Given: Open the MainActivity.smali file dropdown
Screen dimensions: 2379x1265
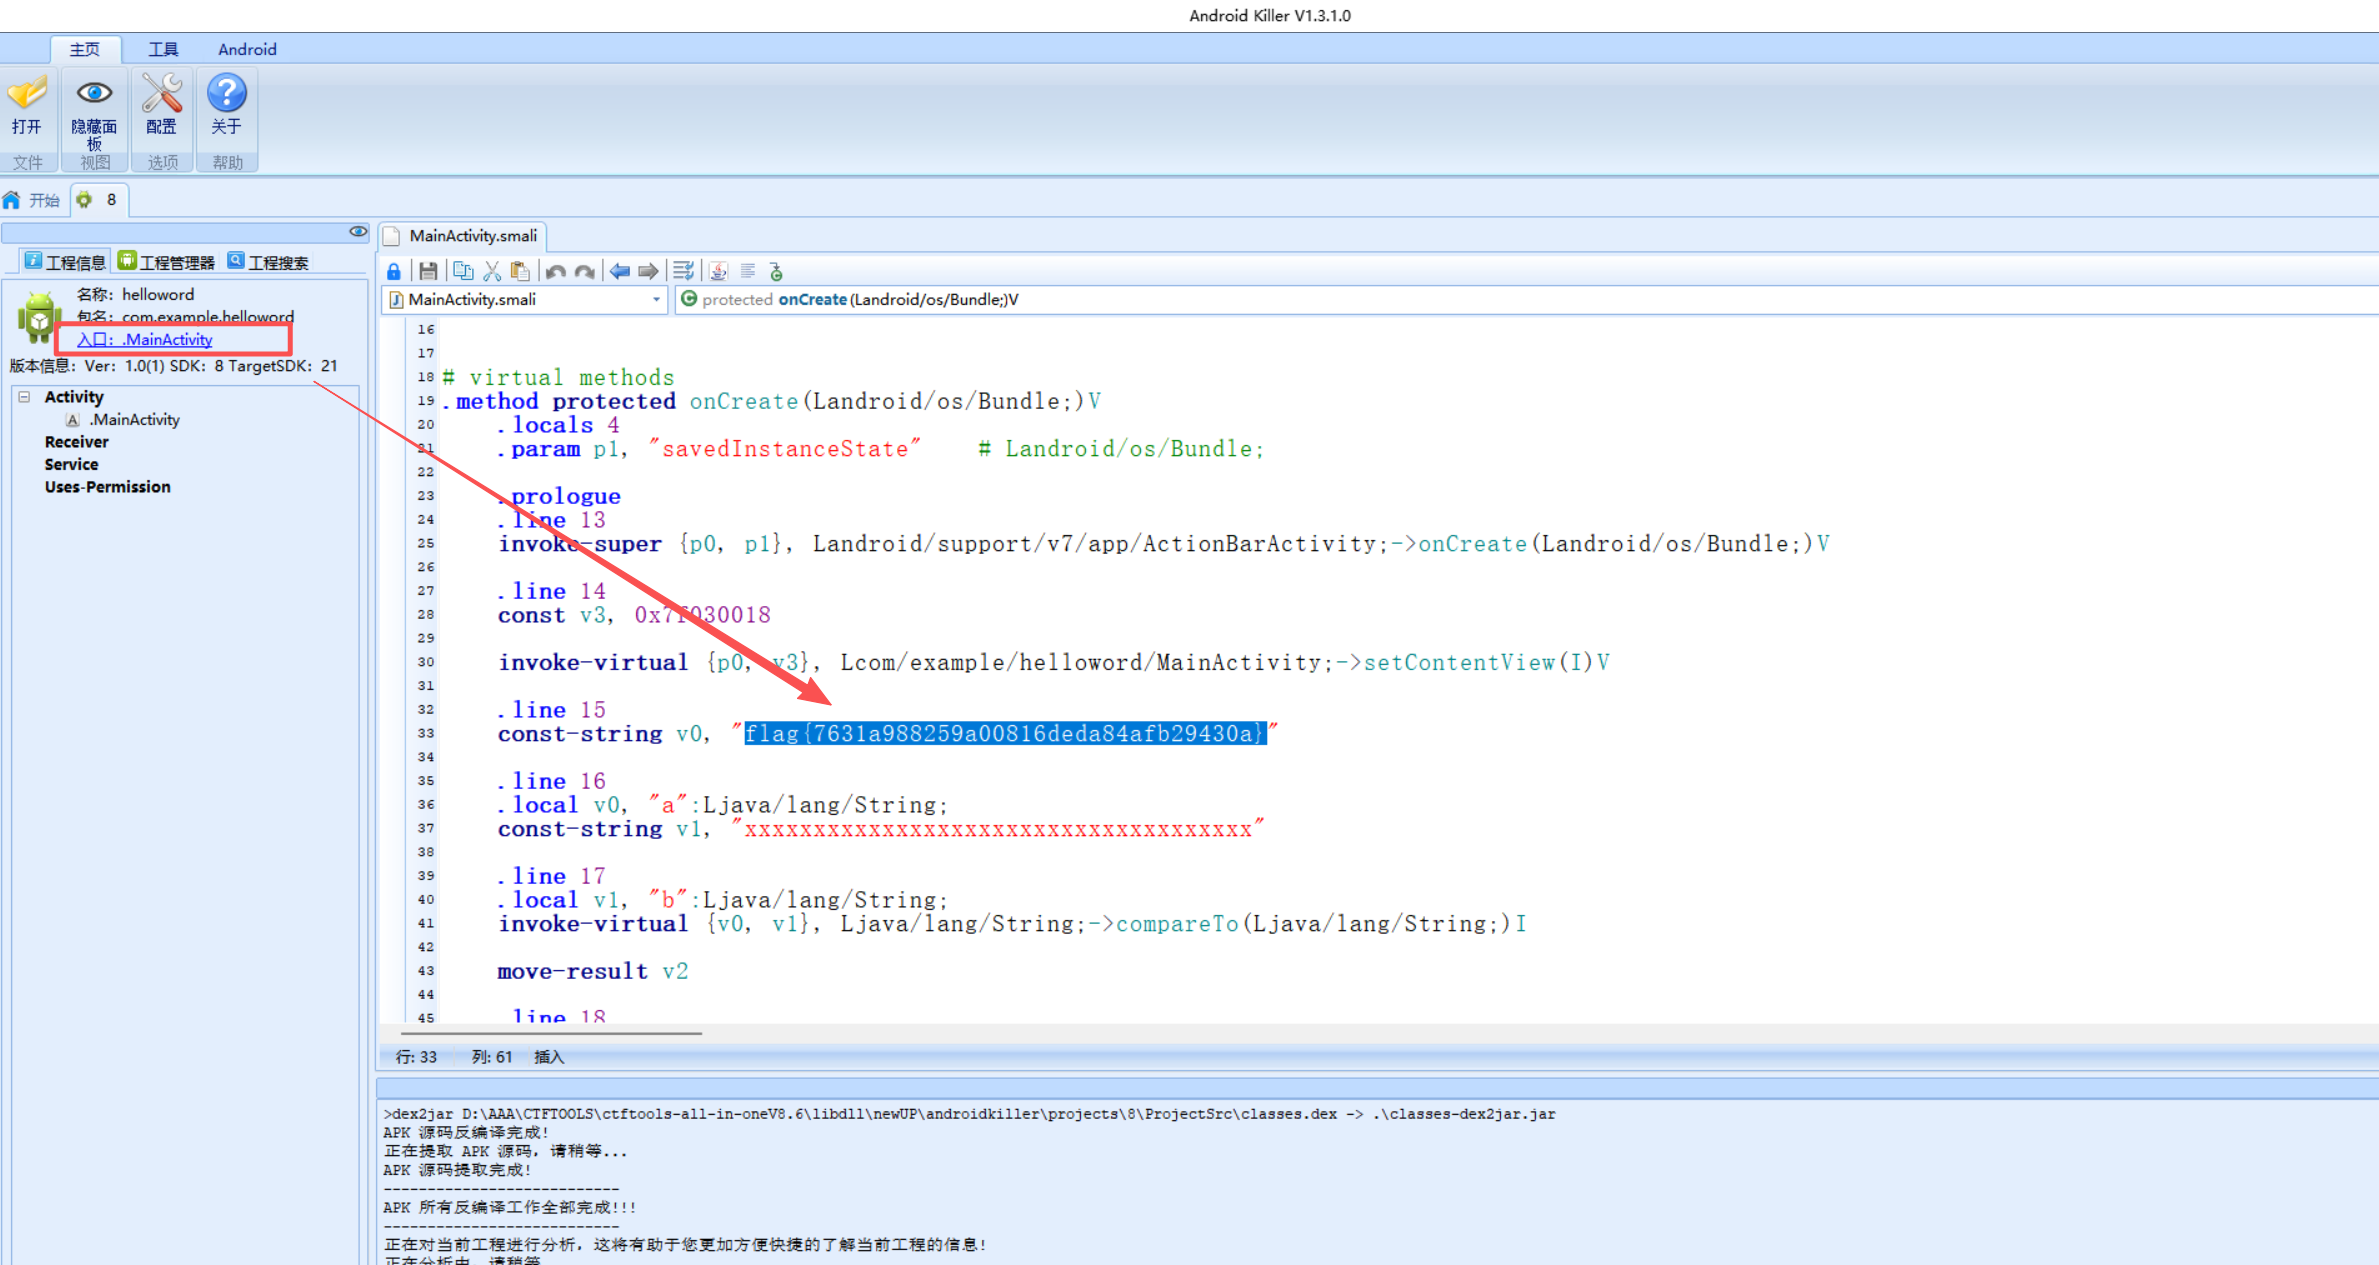Looking at the screenshot, I should click(x=656, y=299).
